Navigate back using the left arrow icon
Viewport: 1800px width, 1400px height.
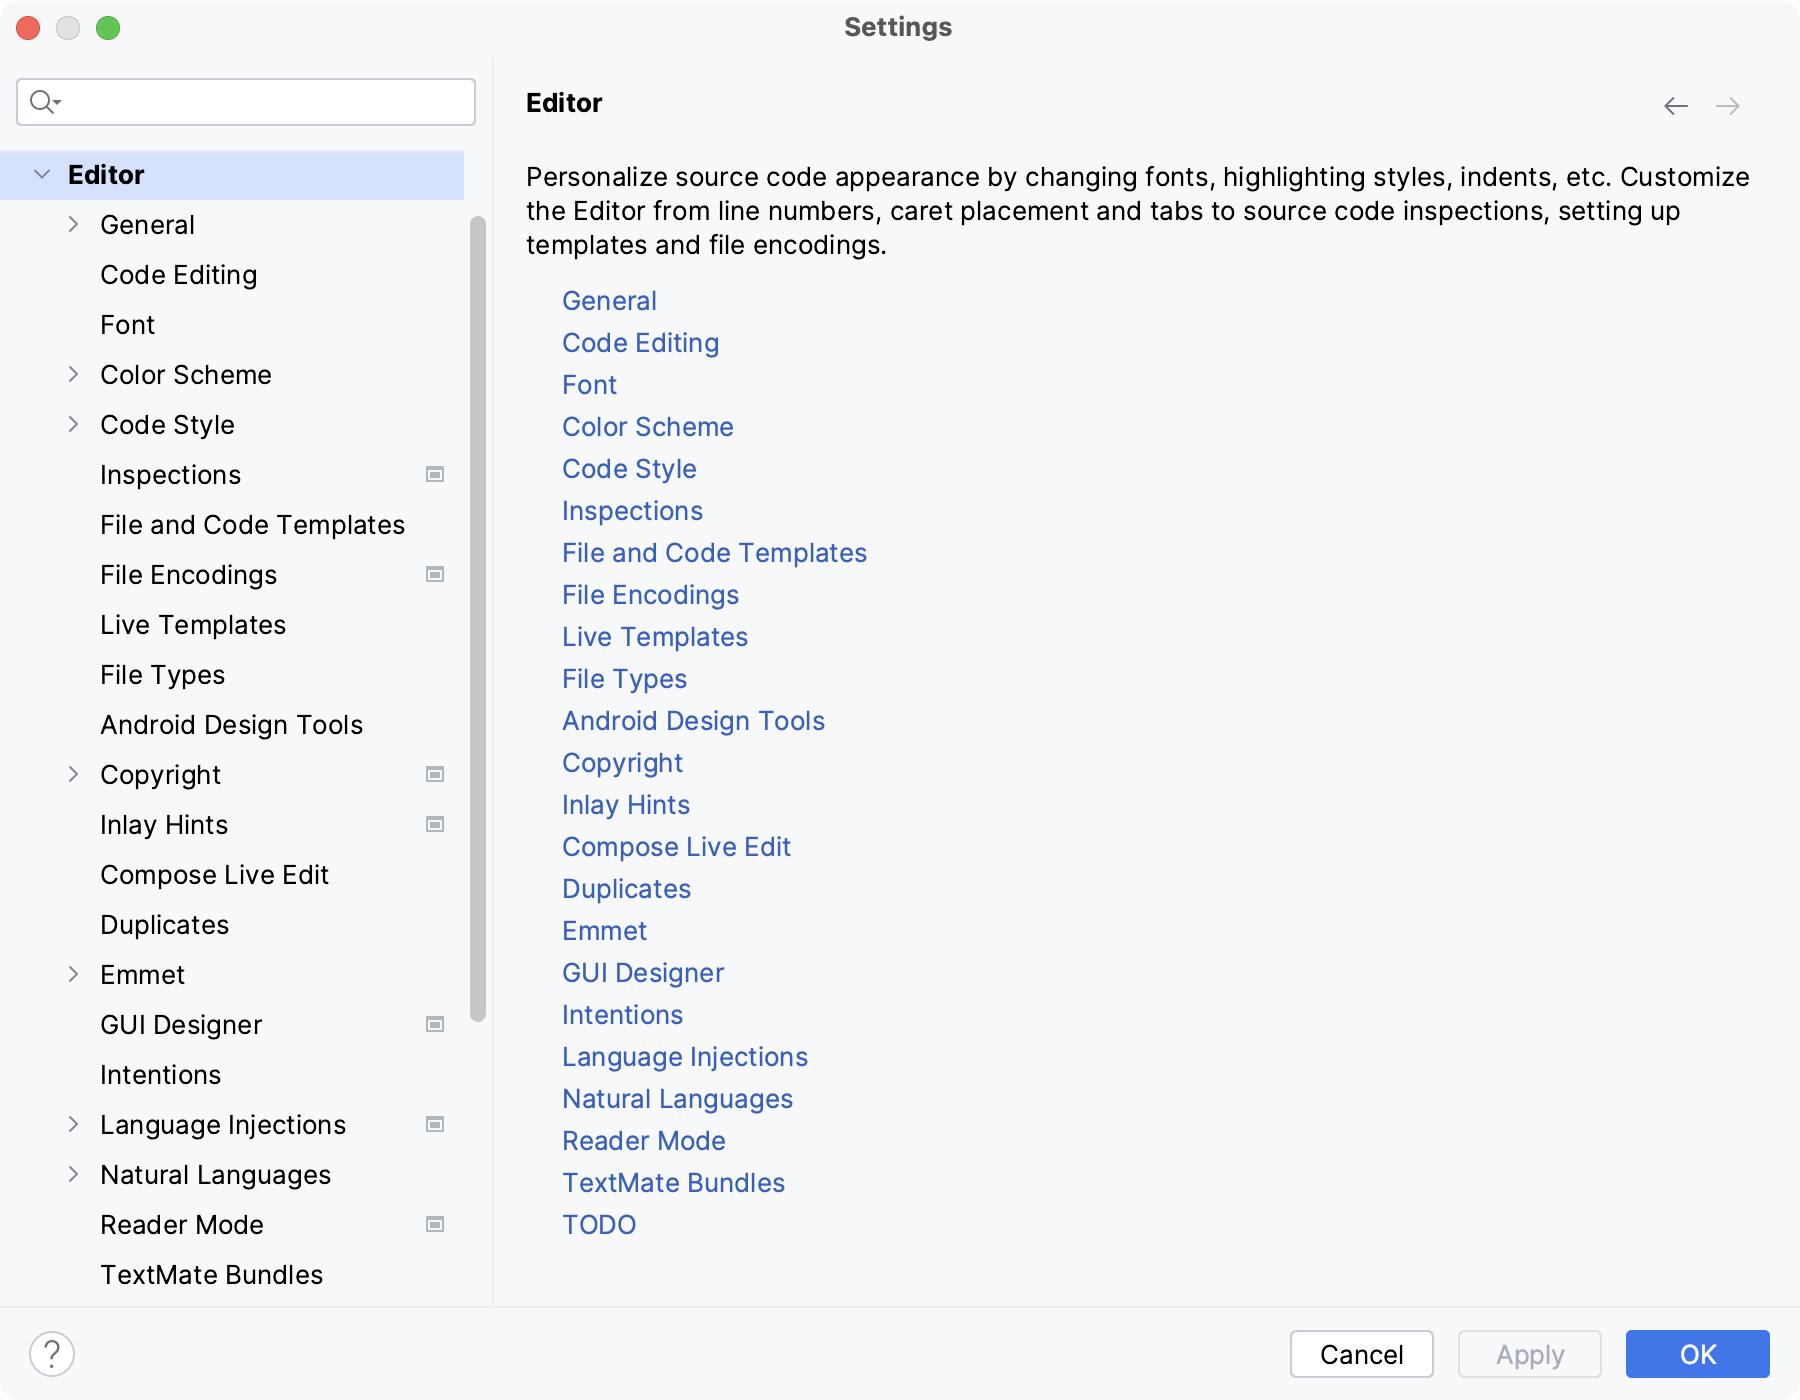pos(1674,106)
